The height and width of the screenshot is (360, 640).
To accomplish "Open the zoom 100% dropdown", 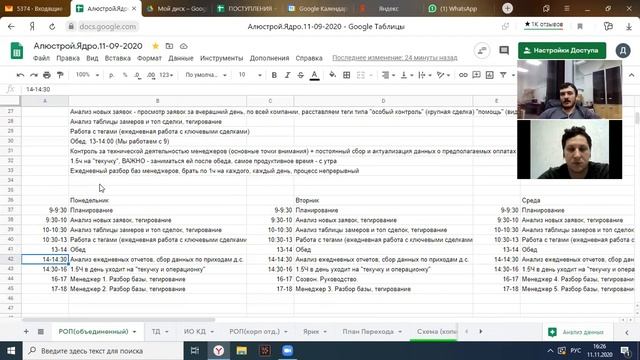I will pyautogui.click(x=87, y=75).
